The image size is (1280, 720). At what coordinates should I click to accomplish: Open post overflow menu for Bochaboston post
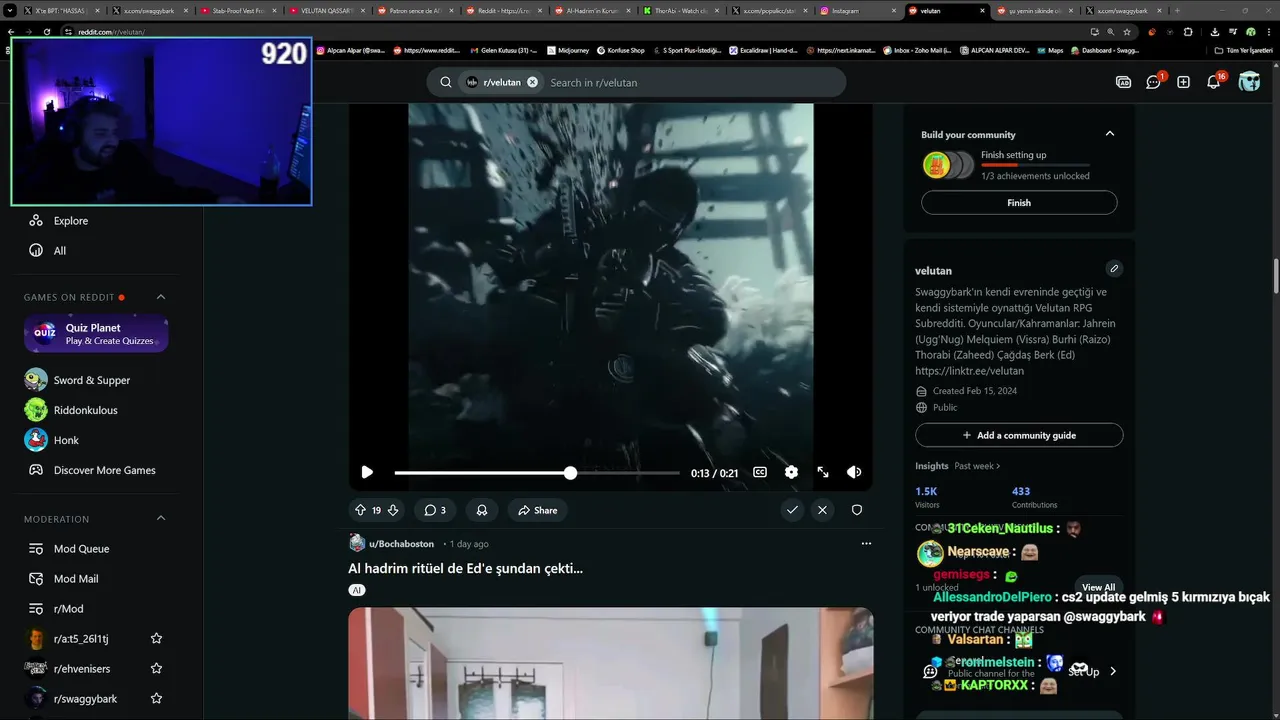pos(866,544)
